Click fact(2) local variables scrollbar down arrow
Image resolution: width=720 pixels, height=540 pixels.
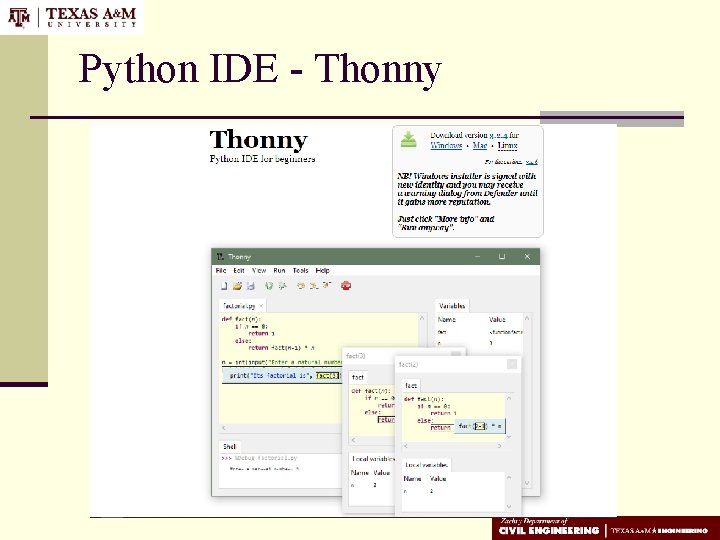[x=509, y=506]
